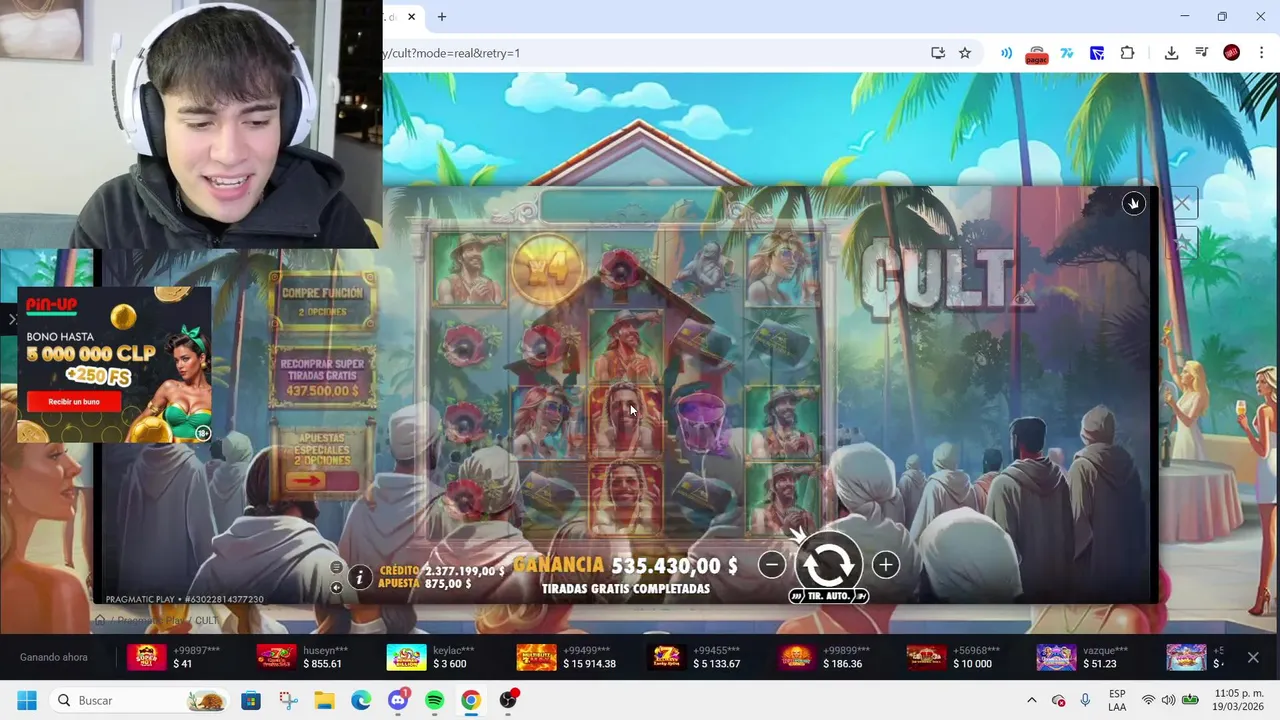Click the winner entry +99899*** $186.36
This screenshot has height=720, width=1280.
click(824, 657)
